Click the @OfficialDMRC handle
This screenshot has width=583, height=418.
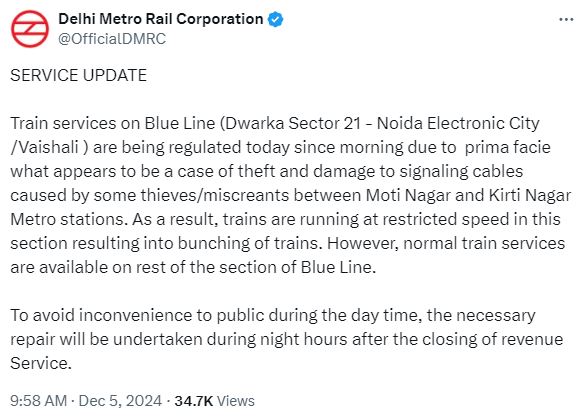pos(112,39)
